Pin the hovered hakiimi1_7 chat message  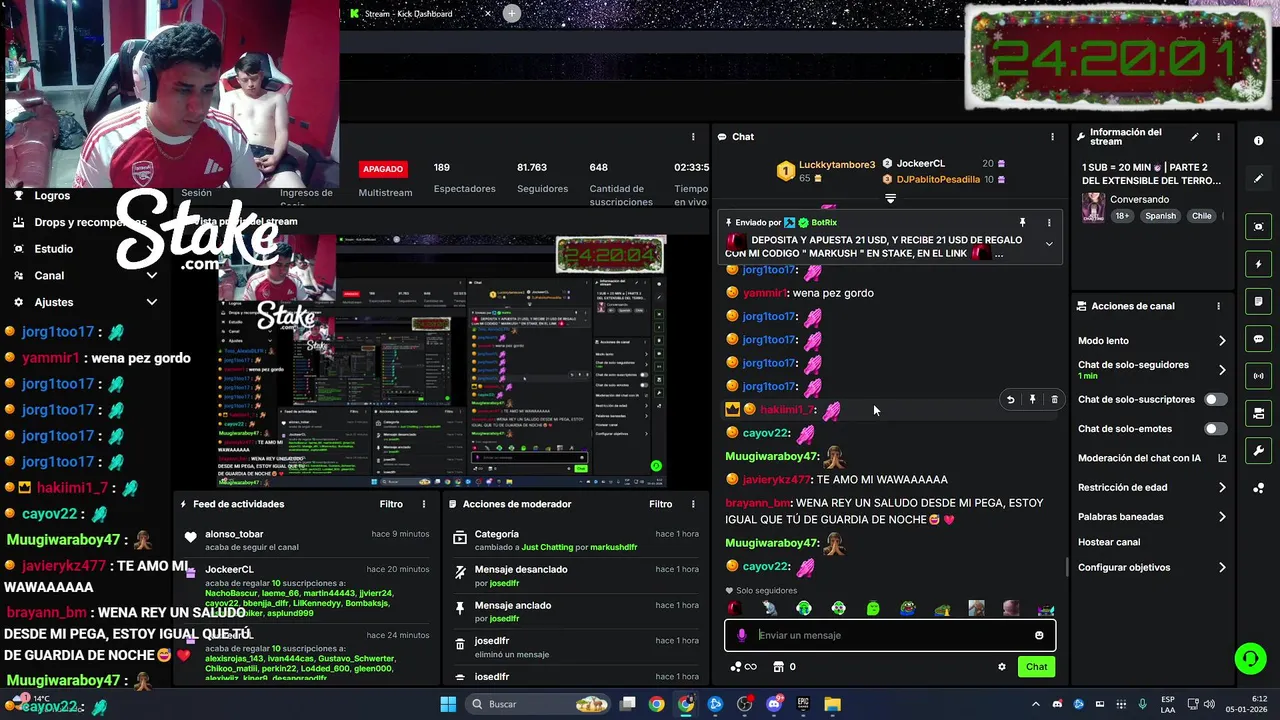click(1032, 400)
